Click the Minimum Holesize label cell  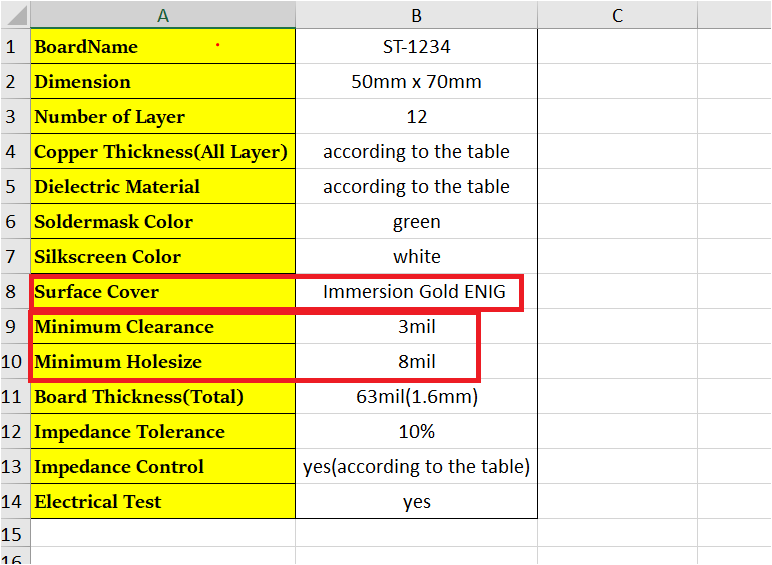(x=163, y=362)
